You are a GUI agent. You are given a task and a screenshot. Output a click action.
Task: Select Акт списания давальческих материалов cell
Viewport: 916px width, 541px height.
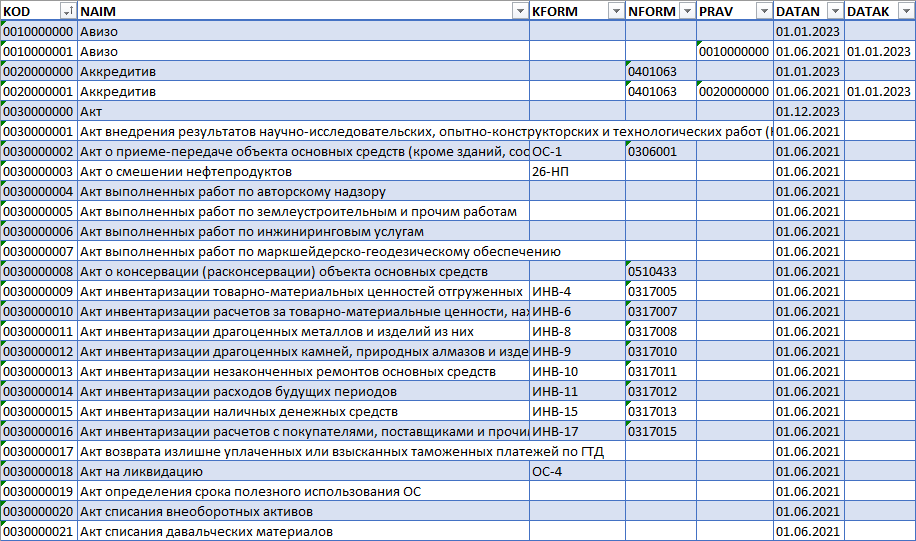point(303,532)
